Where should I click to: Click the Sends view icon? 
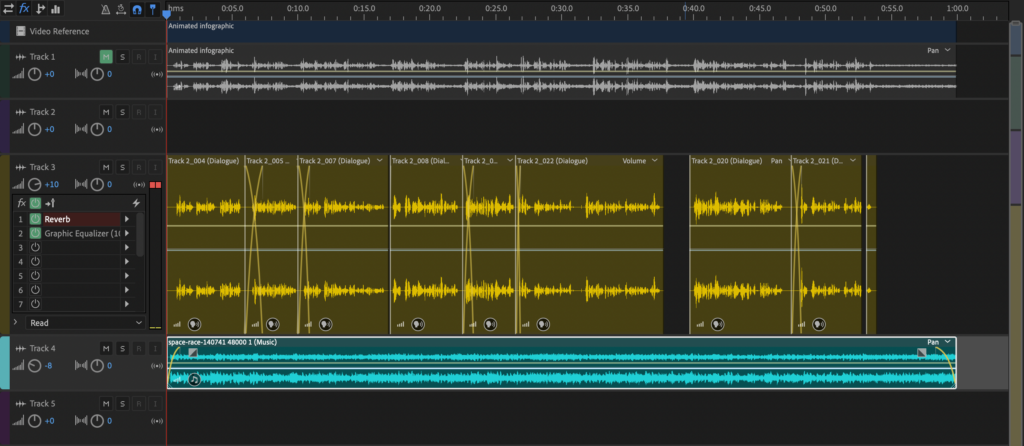coord(40,9)
